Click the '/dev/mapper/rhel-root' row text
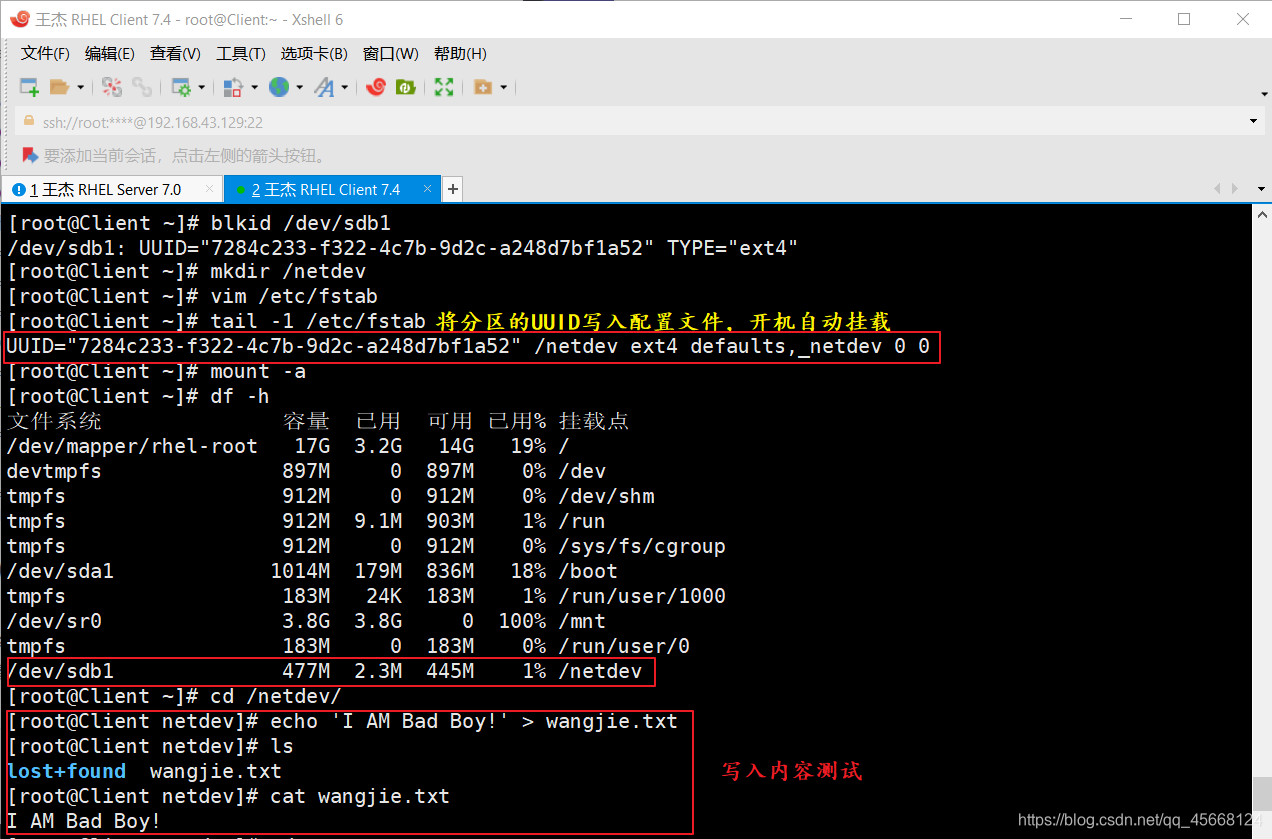The image size is (1272, 839). pyautogui.click(x=132, y=446)
